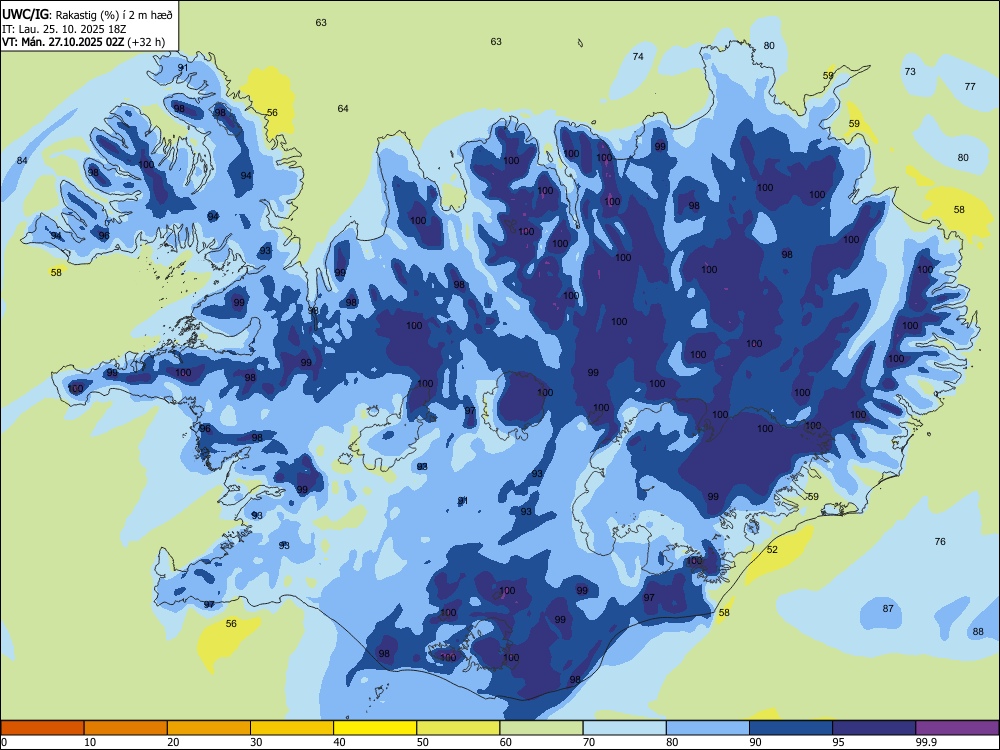Click the 20–30 amber legend swatch

(x=209, y=728)
